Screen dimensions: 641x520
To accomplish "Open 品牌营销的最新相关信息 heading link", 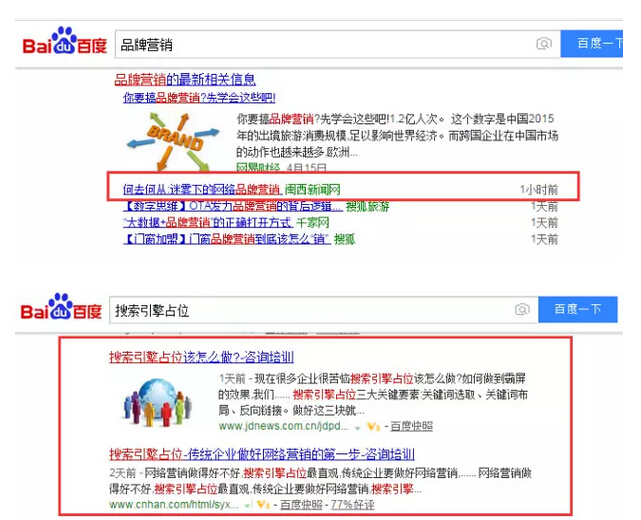I will pos(185,79).
